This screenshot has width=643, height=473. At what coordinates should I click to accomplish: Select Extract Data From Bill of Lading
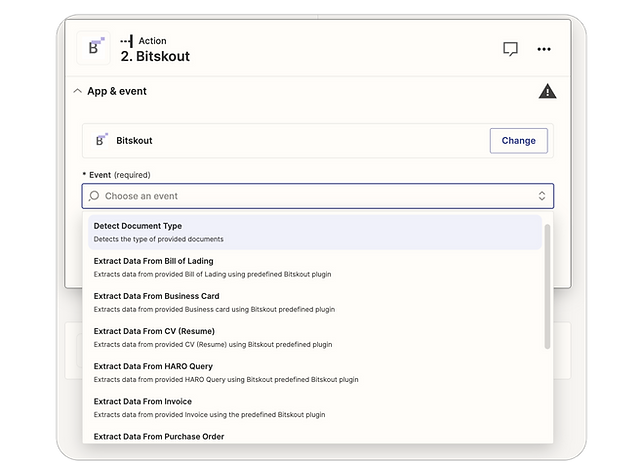315,267
